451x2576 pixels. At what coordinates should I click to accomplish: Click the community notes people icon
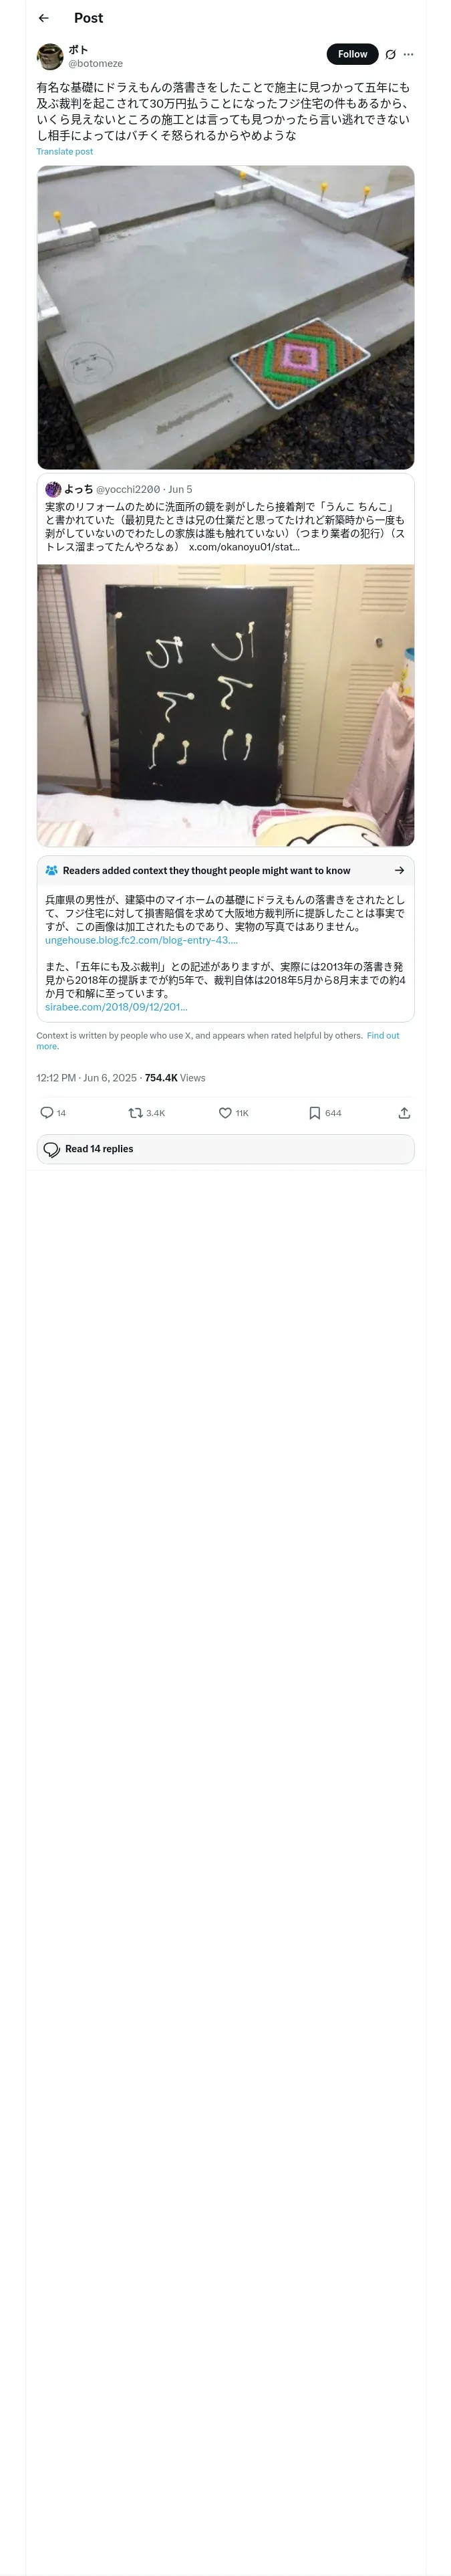coord(51,870)
